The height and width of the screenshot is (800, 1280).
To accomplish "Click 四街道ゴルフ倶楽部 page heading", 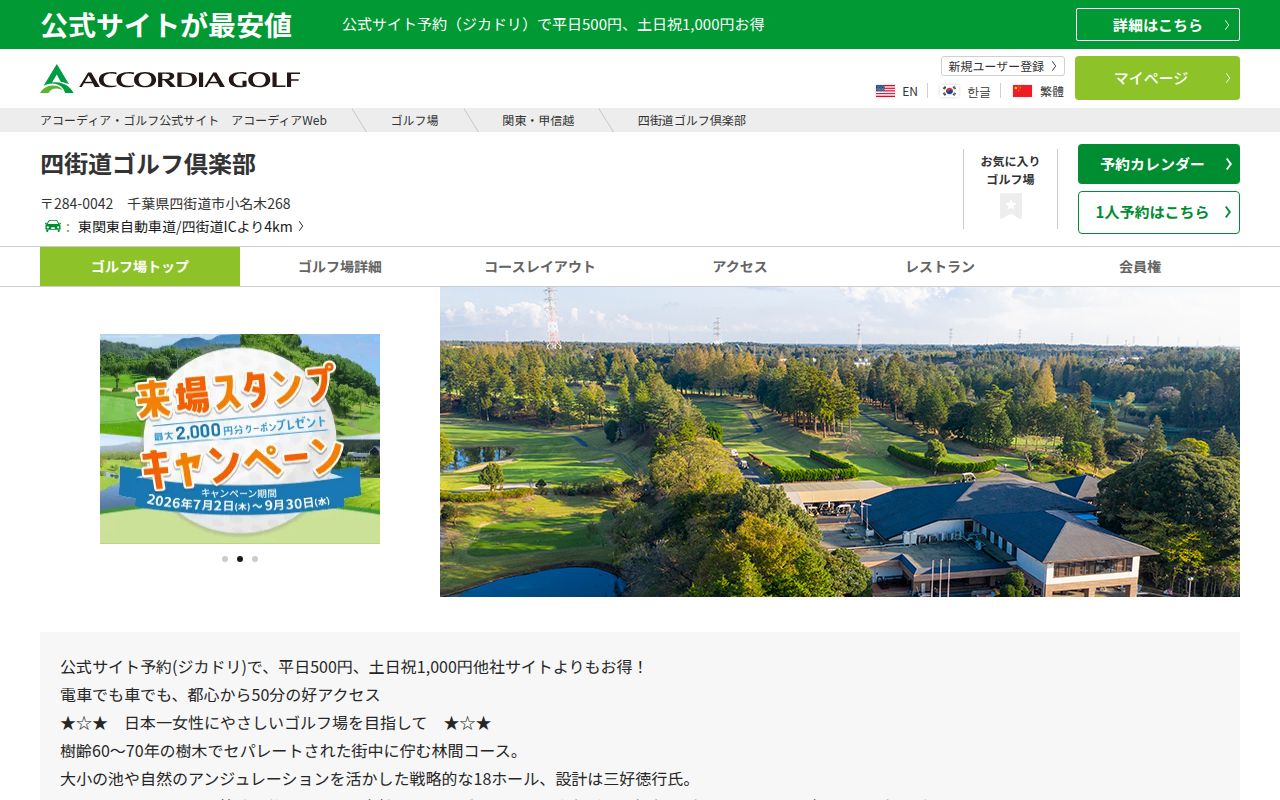I will 148,164.
